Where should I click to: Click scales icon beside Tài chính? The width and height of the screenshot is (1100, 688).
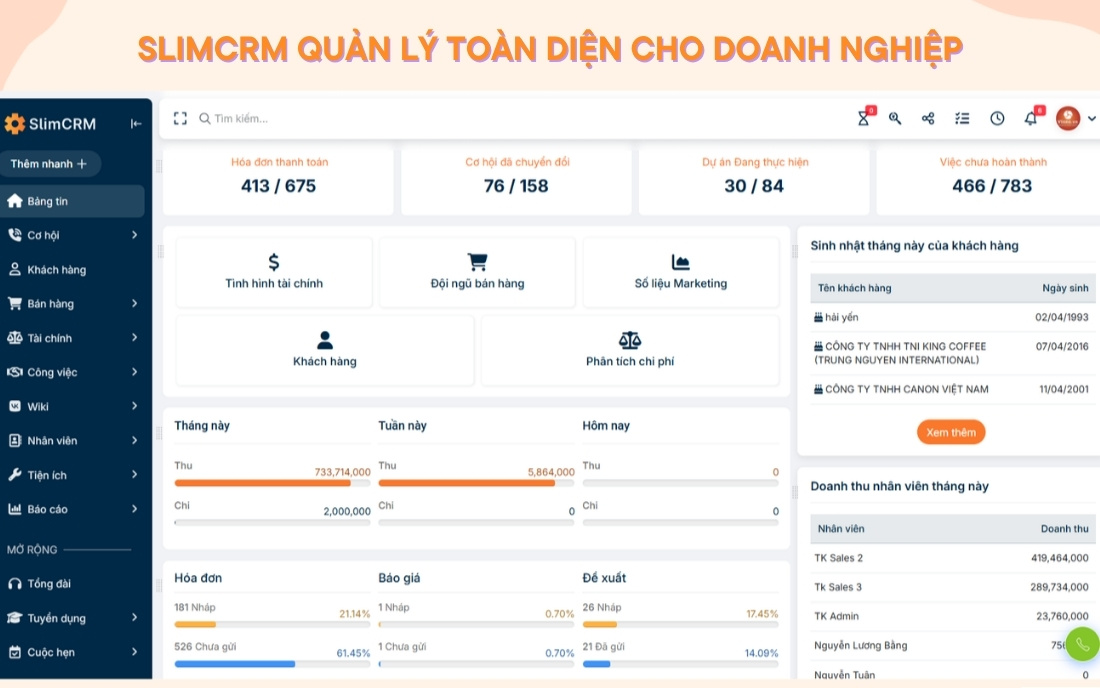pos(15,337)
